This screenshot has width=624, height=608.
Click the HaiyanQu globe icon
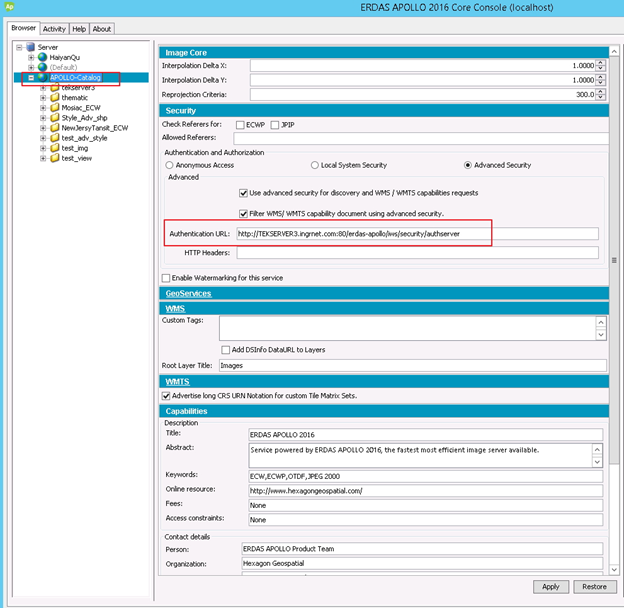pos(42,57)
